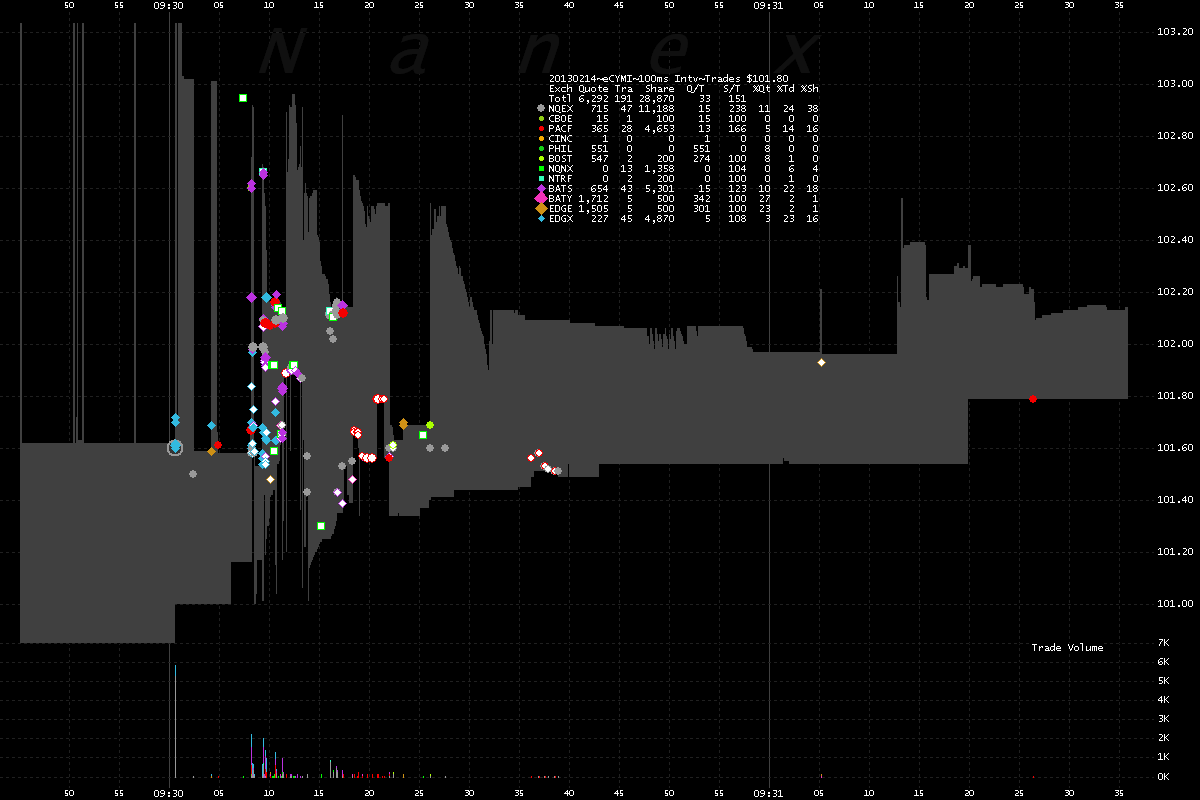Click the red PACF legend dot

541,128
